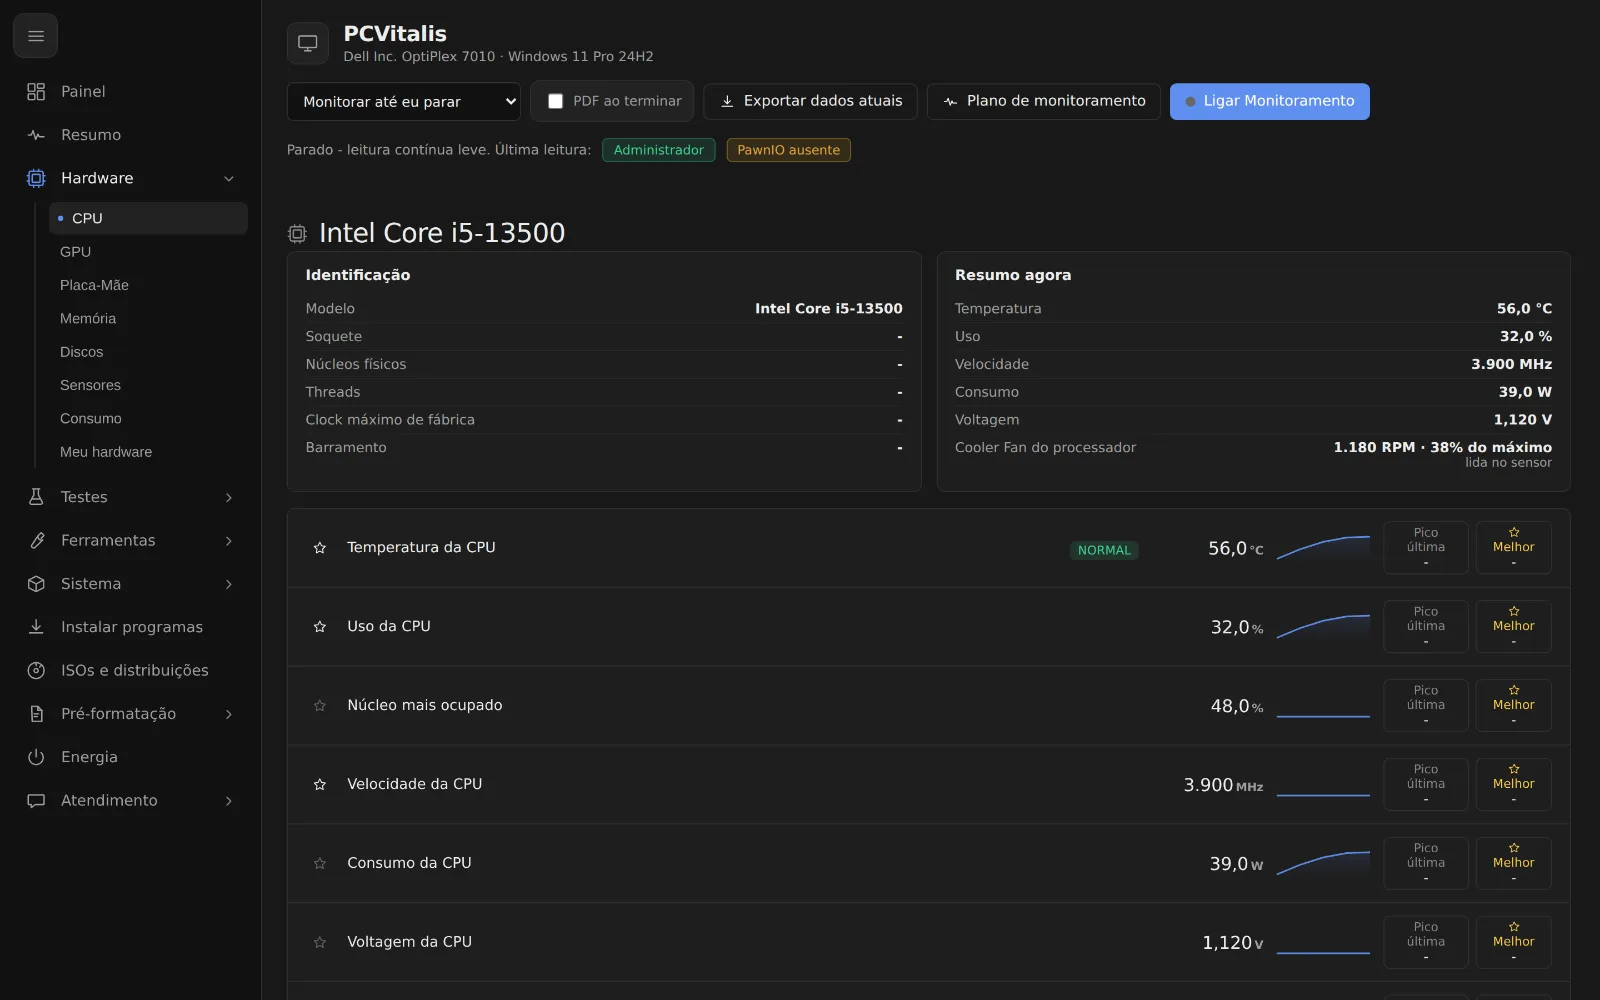Click the Energia sidebar label
The height and width of the screenshot is (1000, 1600).
click(89, 757)
